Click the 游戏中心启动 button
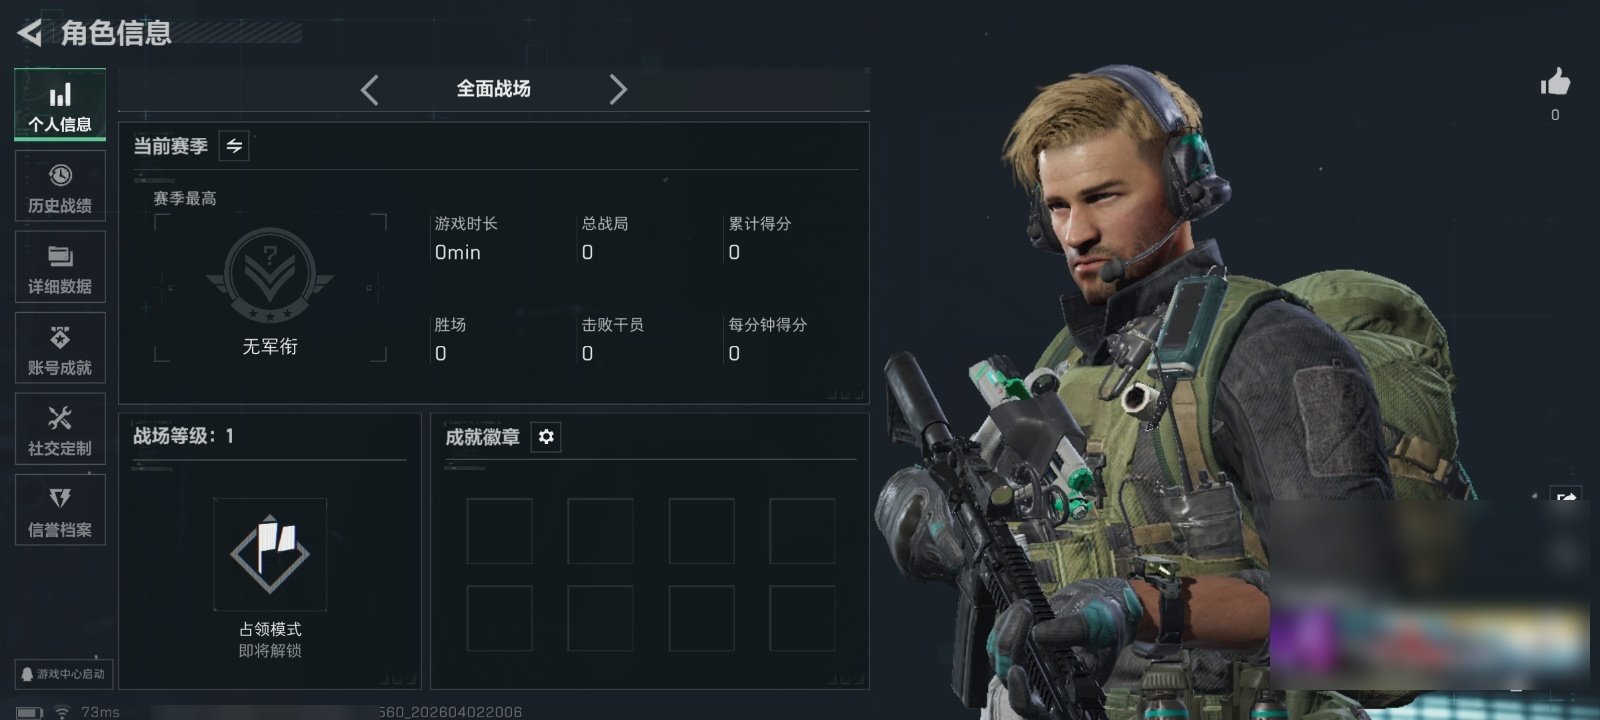 [63, 674]
